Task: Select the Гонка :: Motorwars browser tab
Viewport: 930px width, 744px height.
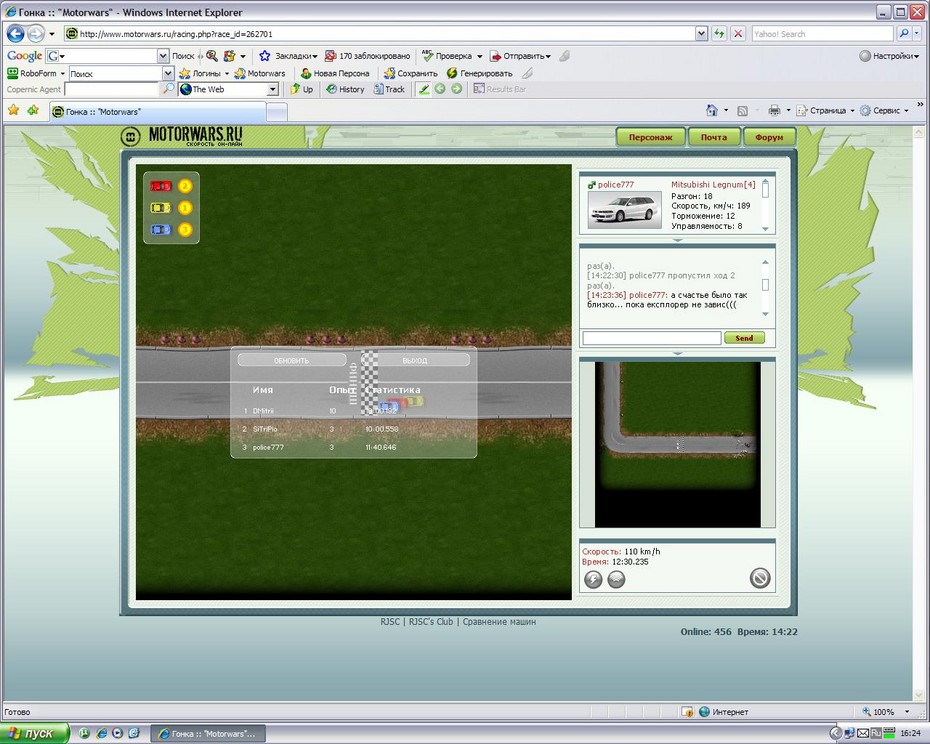Action: click(157, 112)
